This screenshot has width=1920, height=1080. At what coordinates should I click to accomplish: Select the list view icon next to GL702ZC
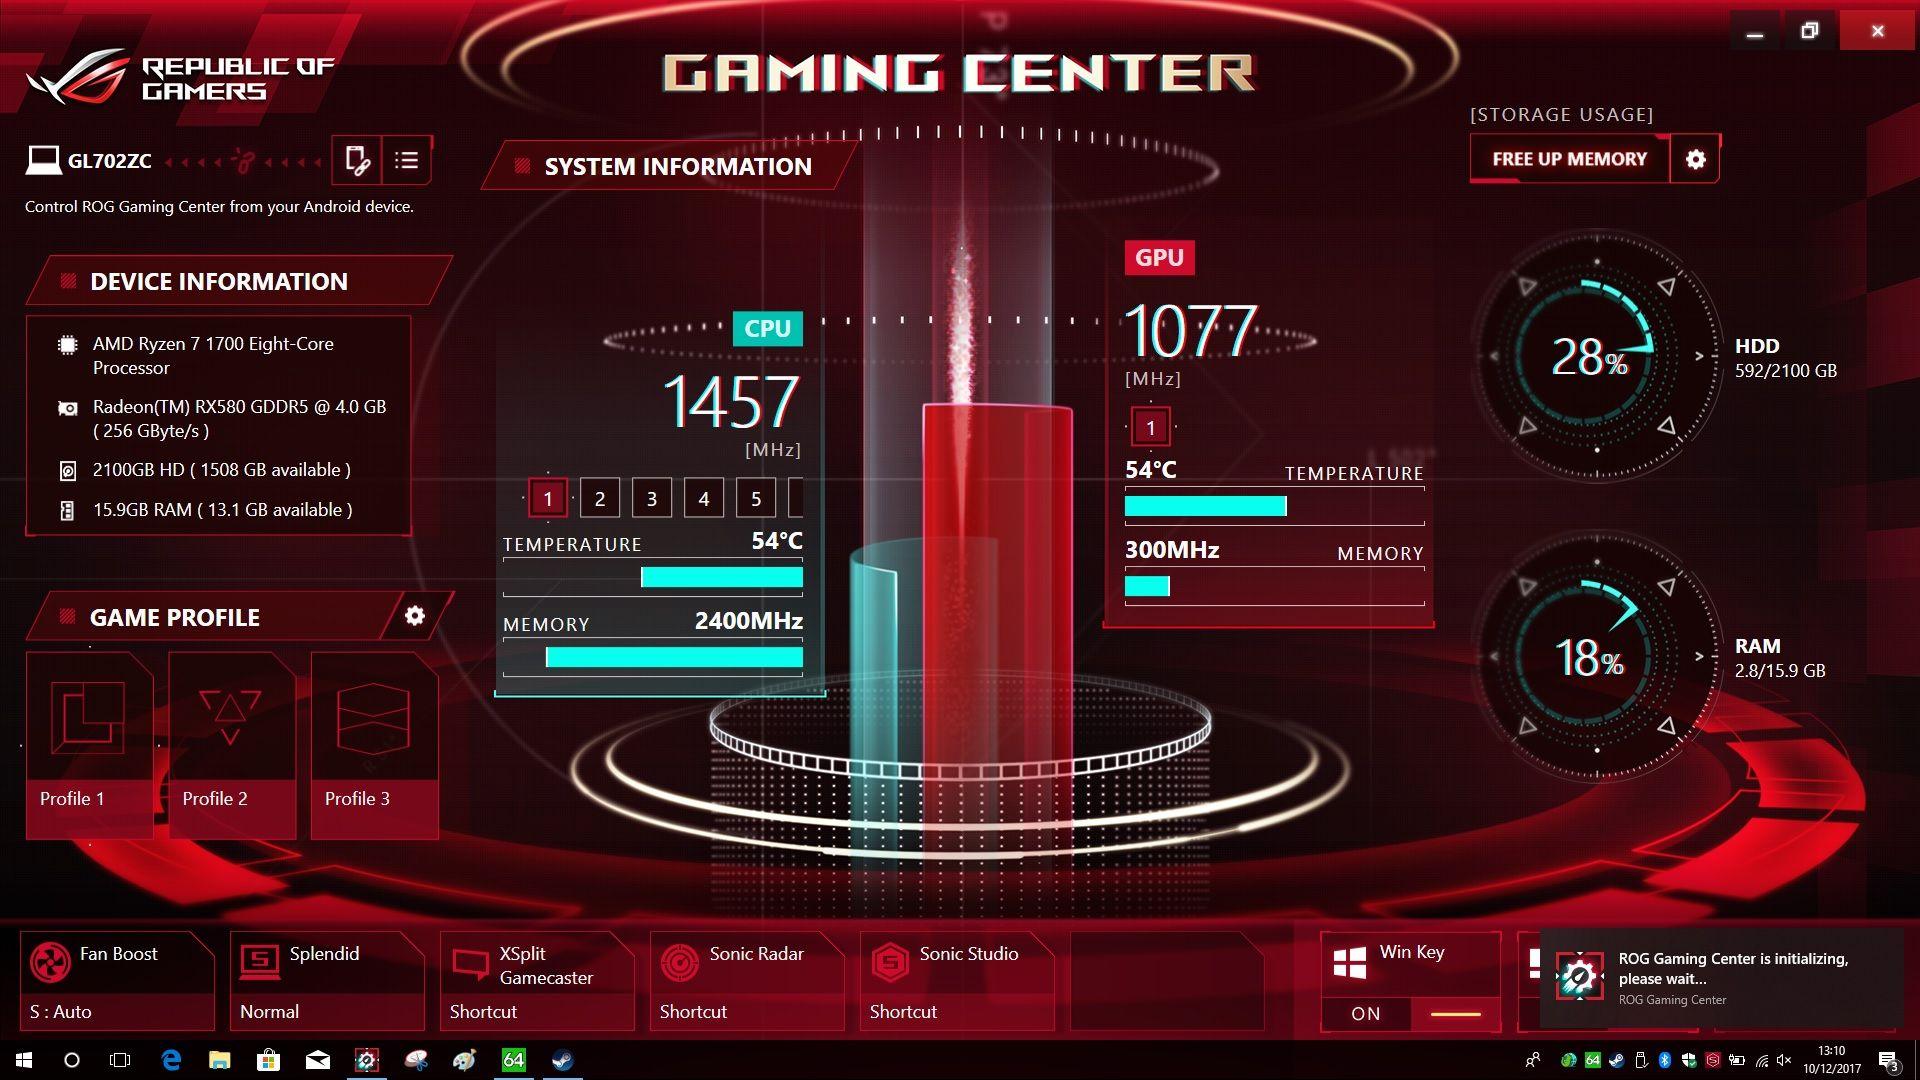pyautogui.click(x=405, y=157)
